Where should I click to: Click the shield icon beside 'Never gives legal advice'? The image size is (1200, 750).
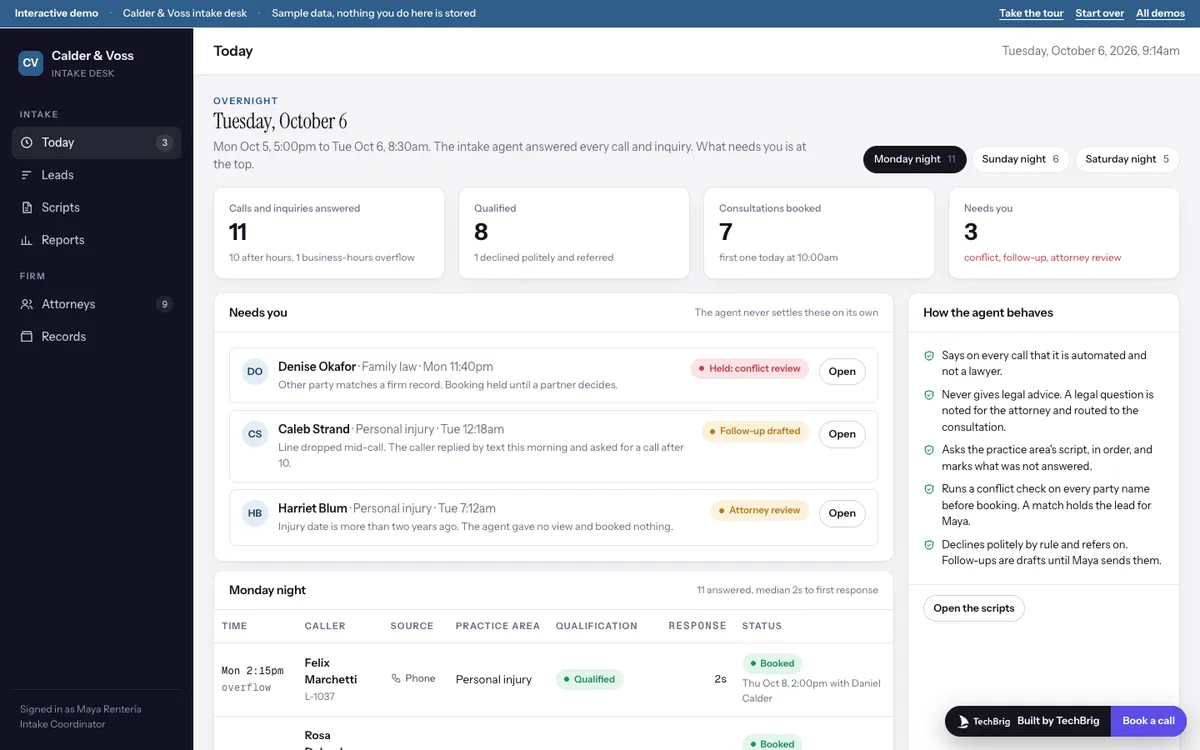929,395
